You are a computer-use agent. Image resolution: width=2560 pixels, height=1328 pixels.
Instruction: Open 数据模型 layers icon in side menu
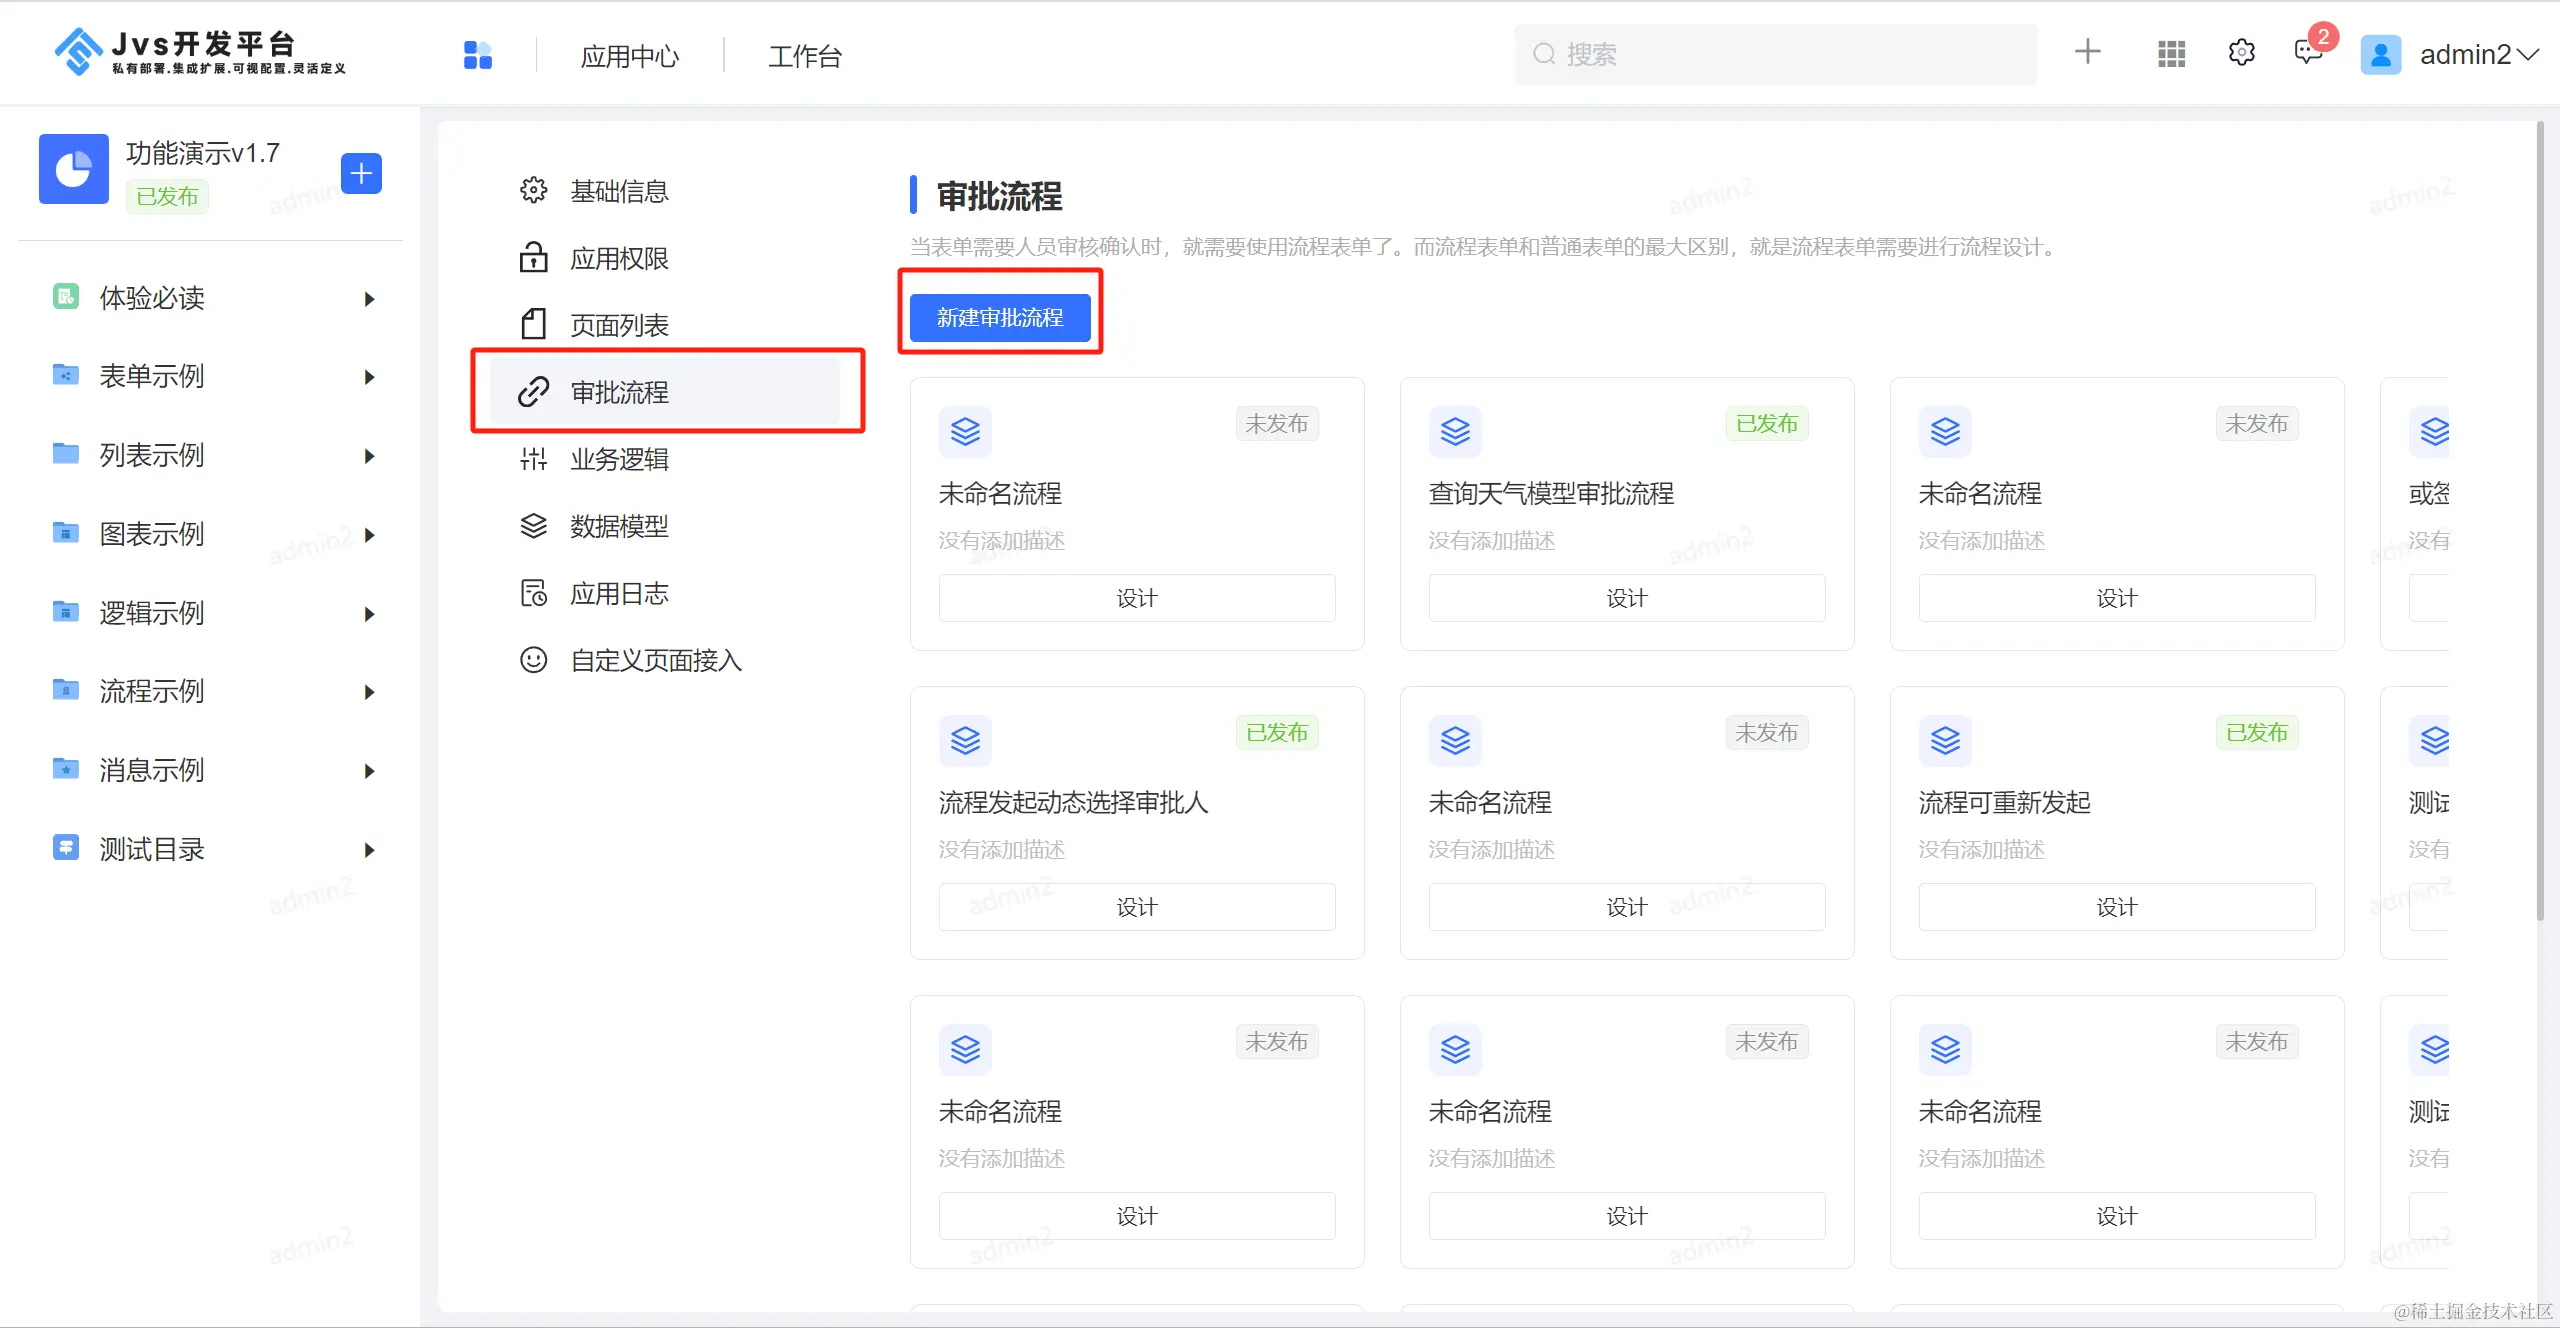[x=534, y=526]
